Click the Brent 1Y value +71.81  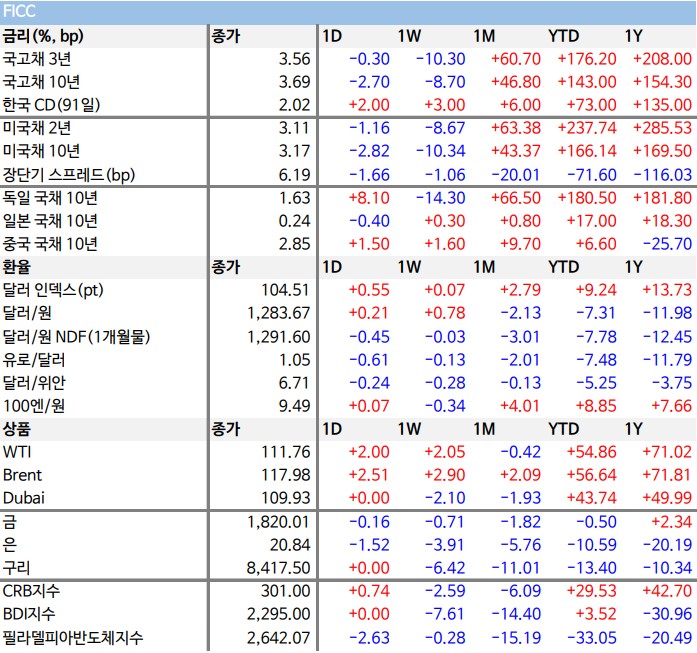[667, 476]
